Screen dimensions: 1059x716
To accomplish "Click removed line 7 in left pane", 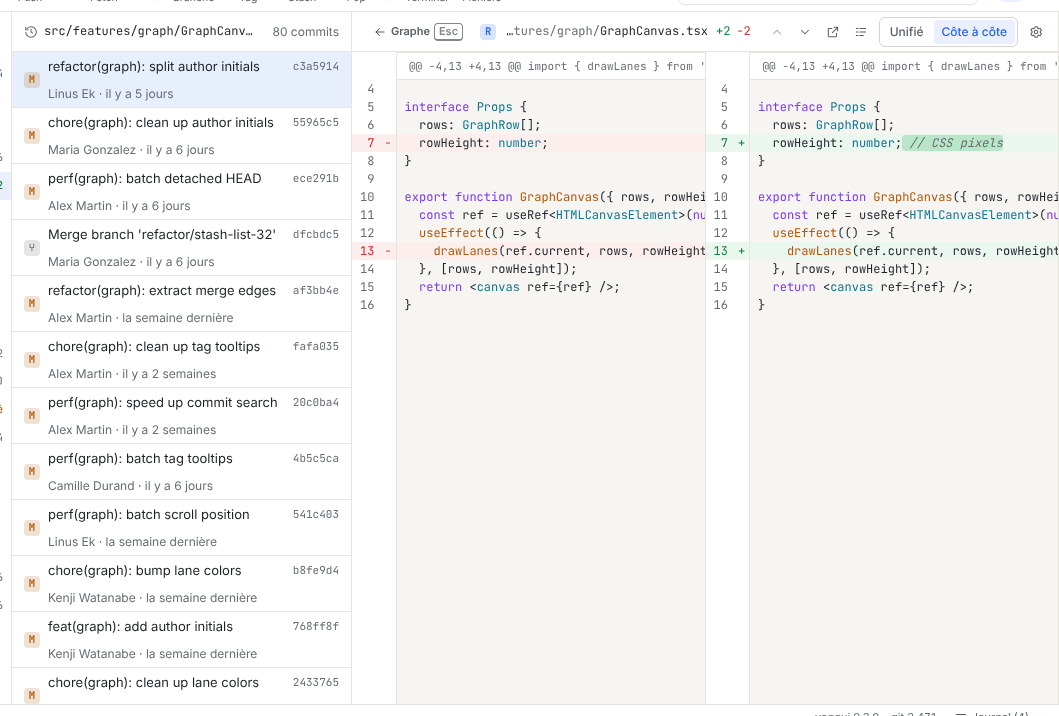I will coord(528,143).
